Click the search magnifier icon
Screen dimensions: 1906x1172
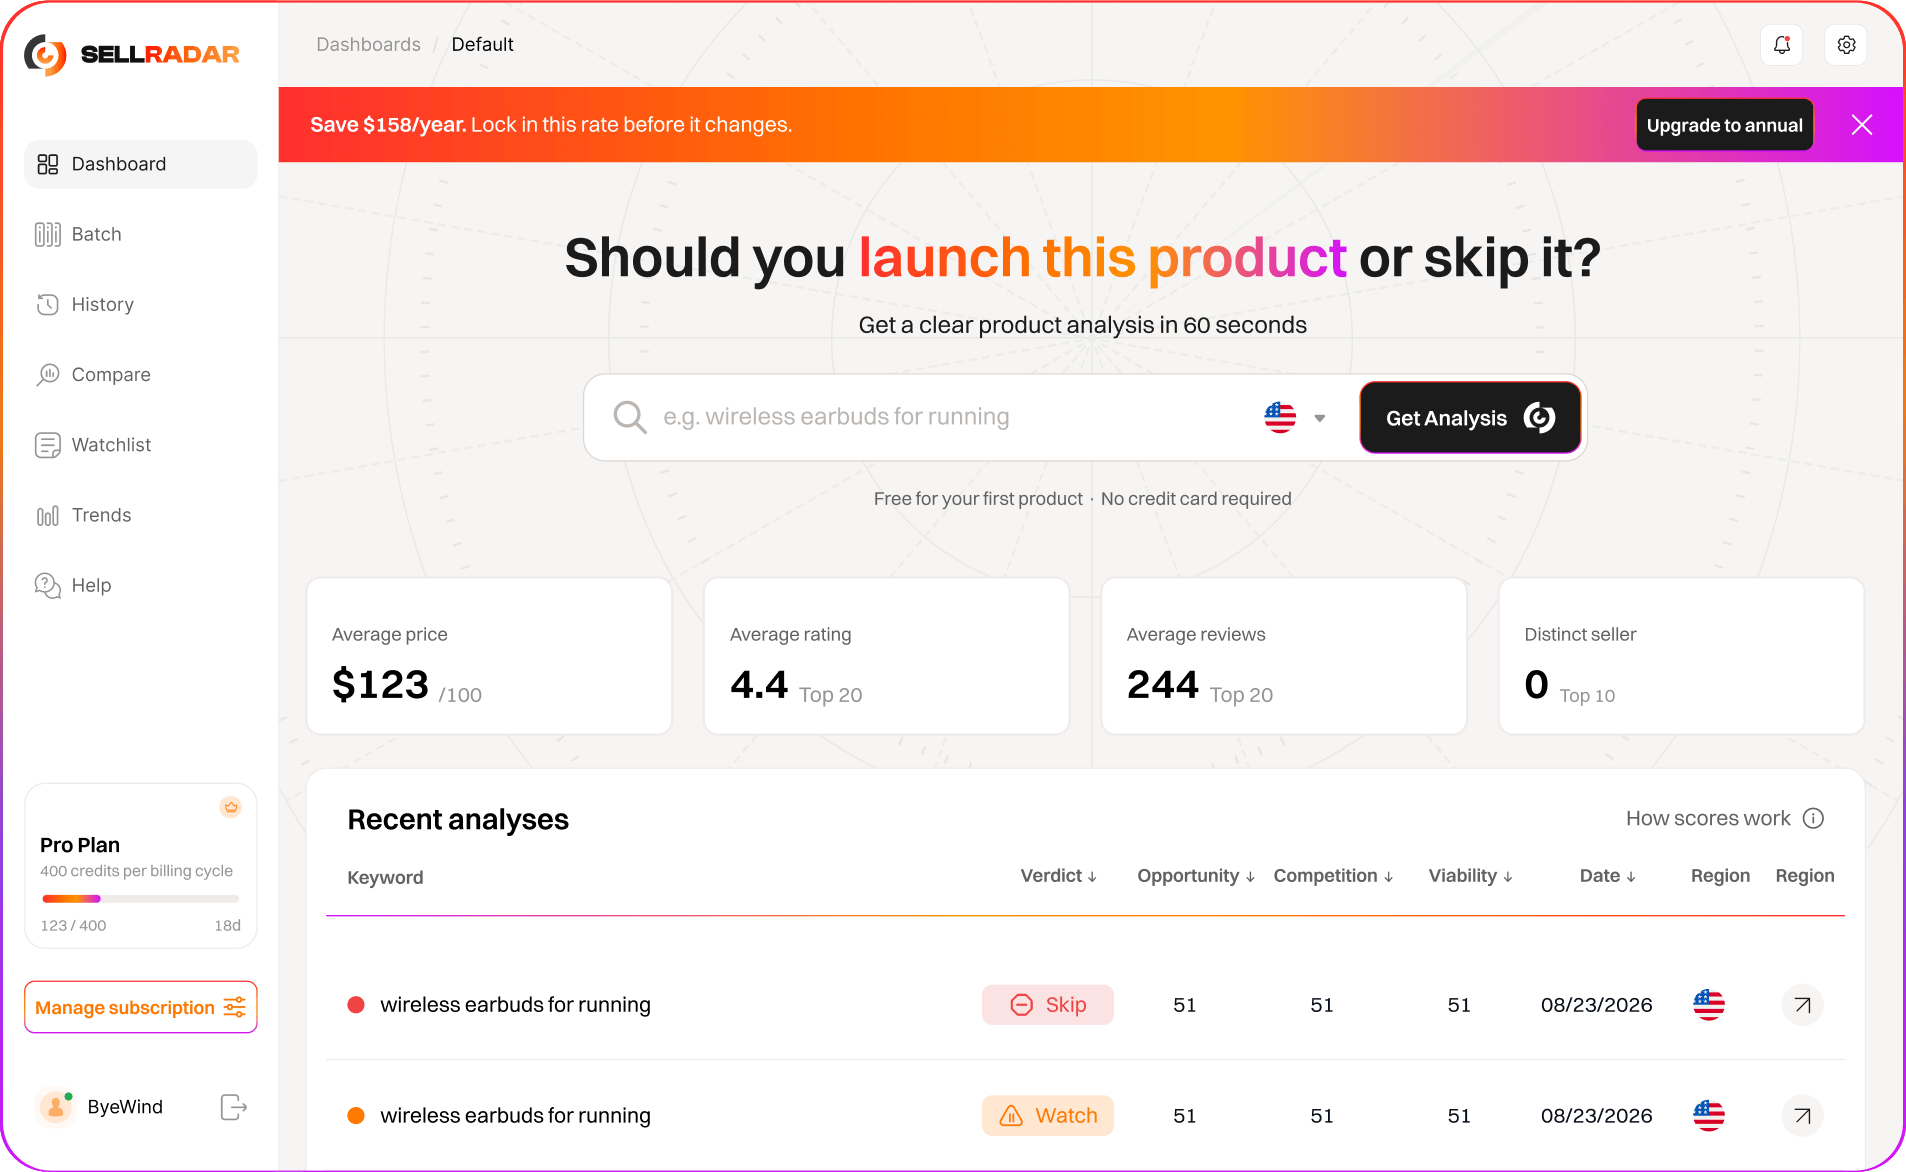coord(629,417)
